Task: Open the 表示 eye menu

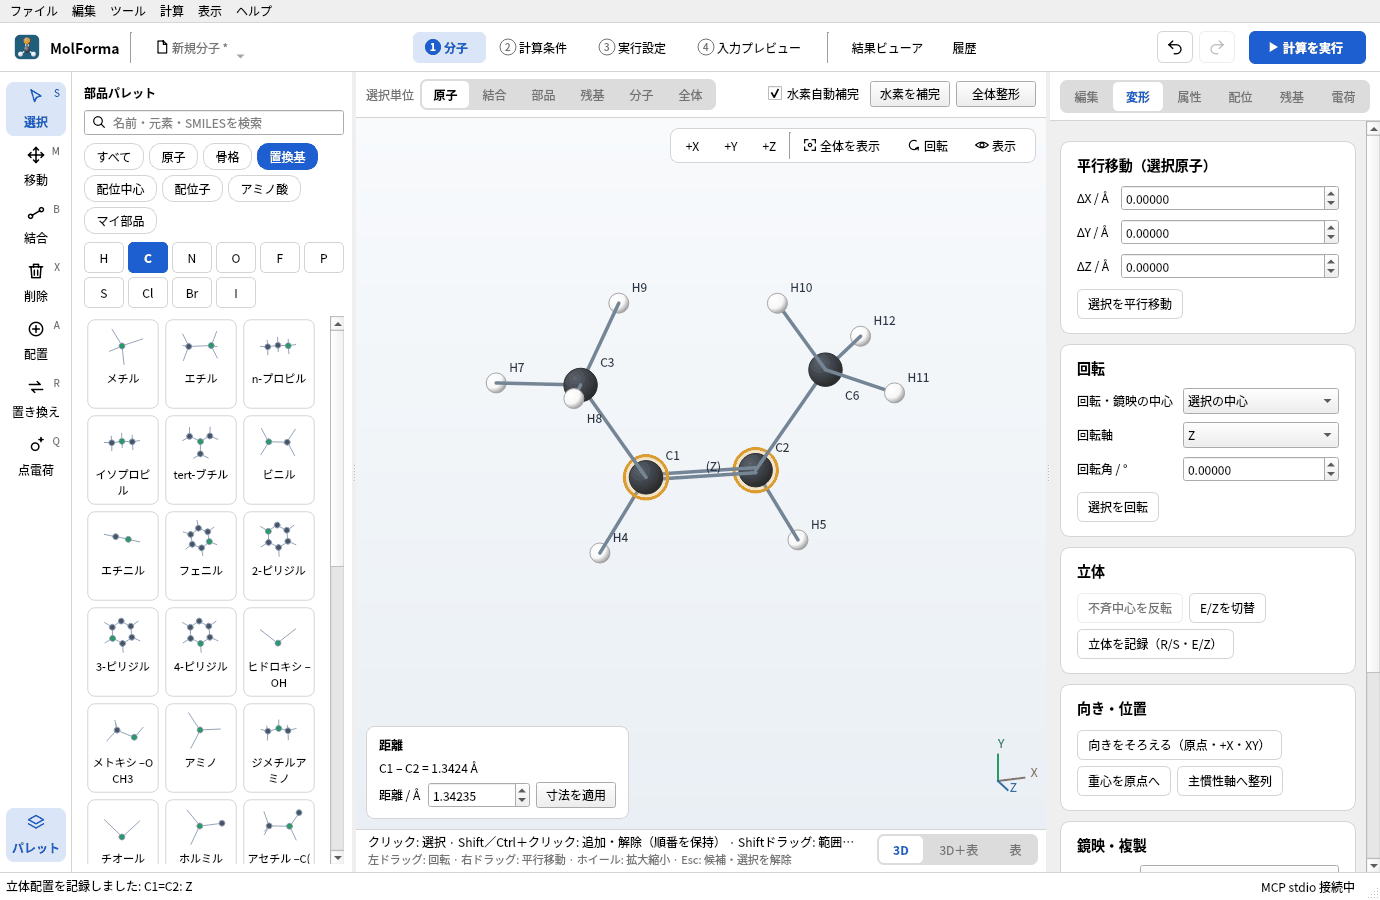Action: (996, 146)
